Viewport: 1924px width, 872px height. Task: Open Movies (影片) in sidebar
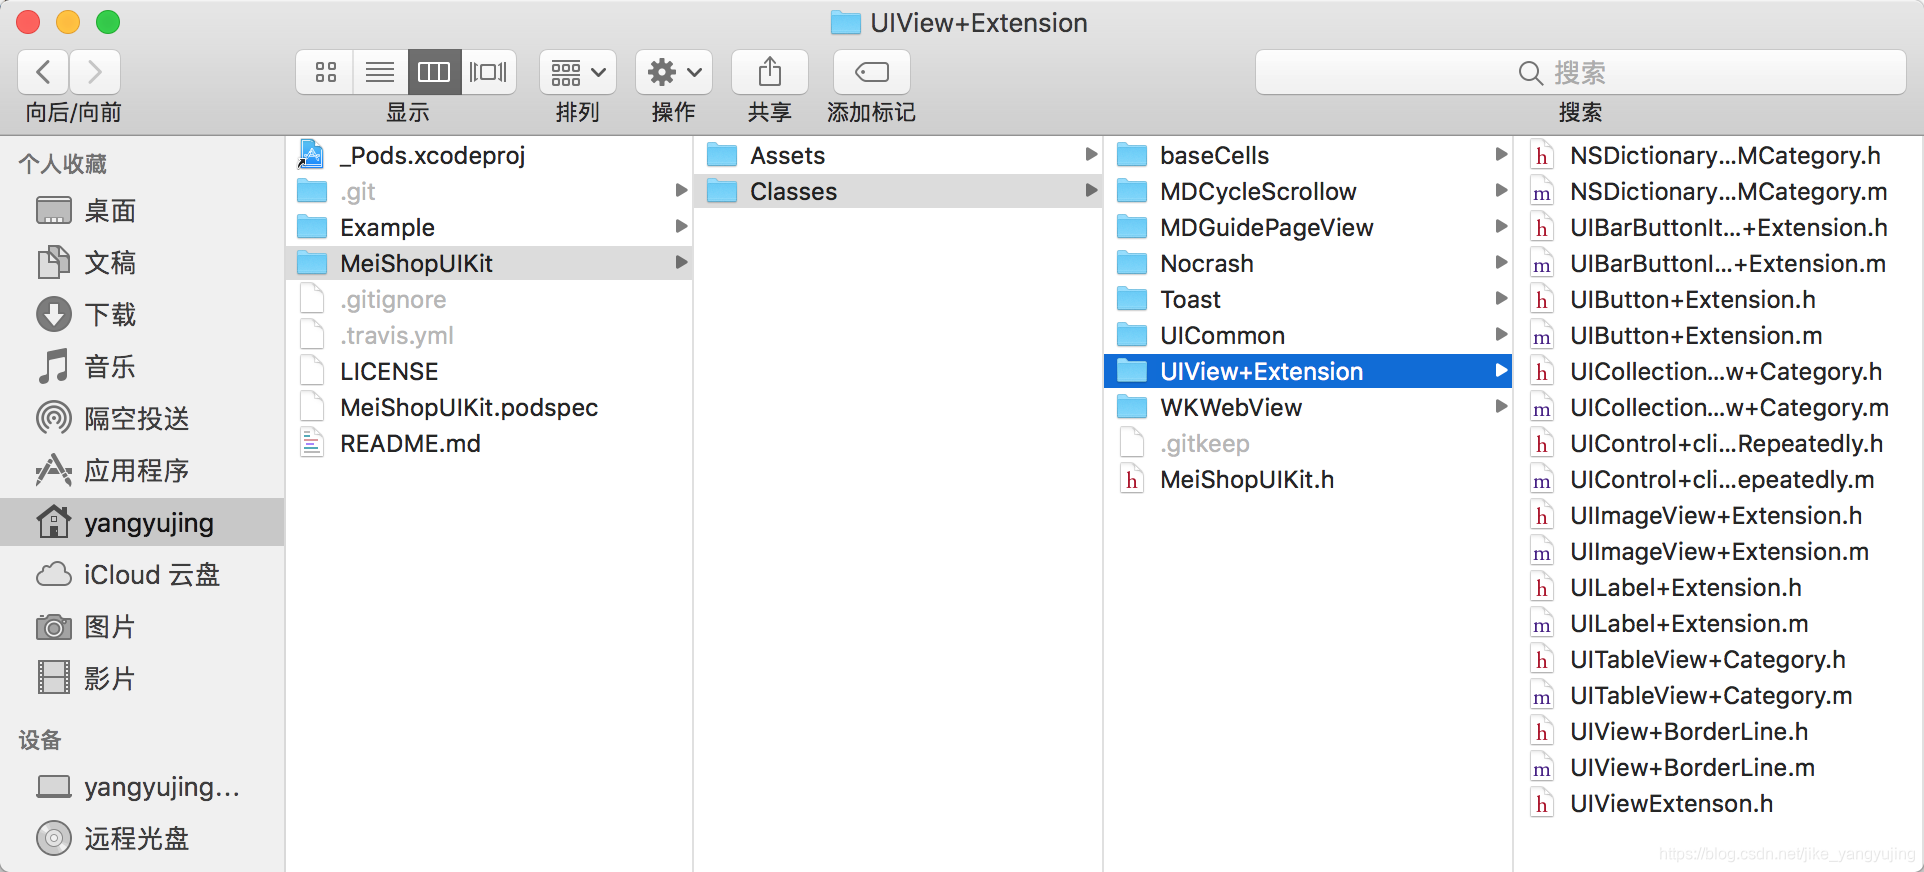tap(142, 679)
